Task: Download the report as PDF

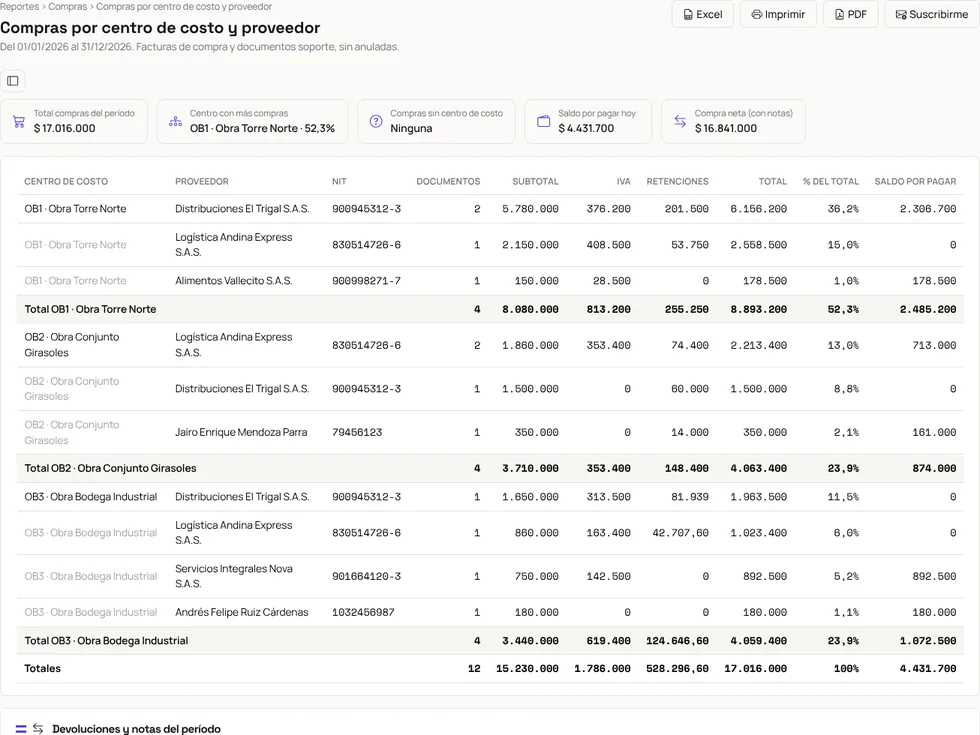Action: point(851,14)
